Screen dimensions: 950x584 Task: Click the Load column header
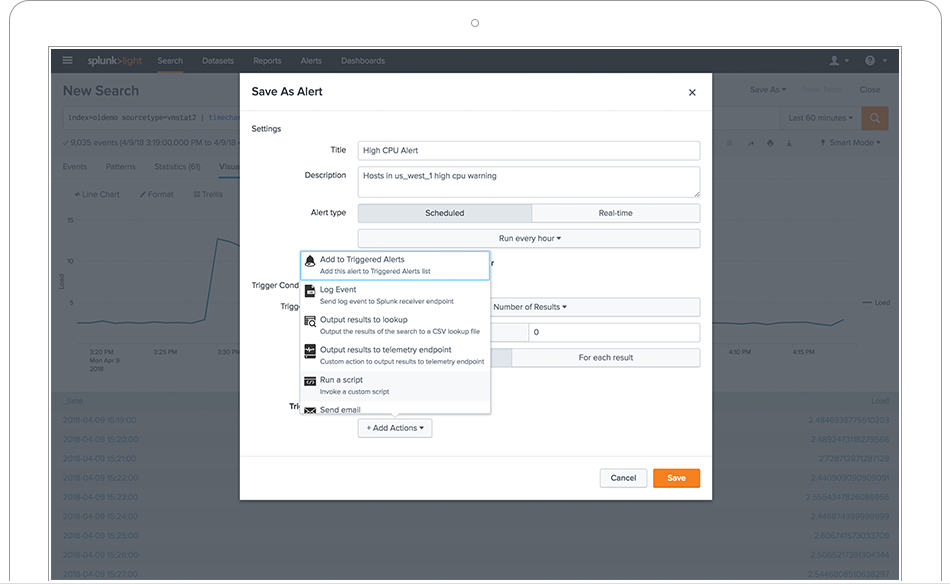[880, 401]
